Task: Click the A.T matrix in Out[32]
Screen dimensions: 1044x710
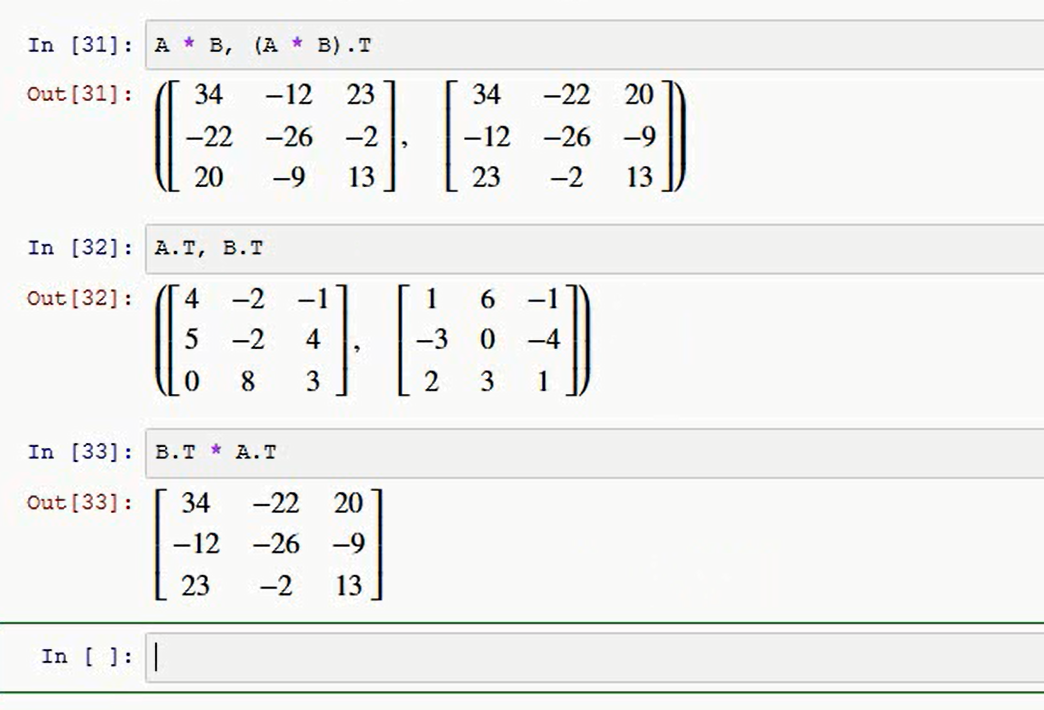Action: [258, 340]
